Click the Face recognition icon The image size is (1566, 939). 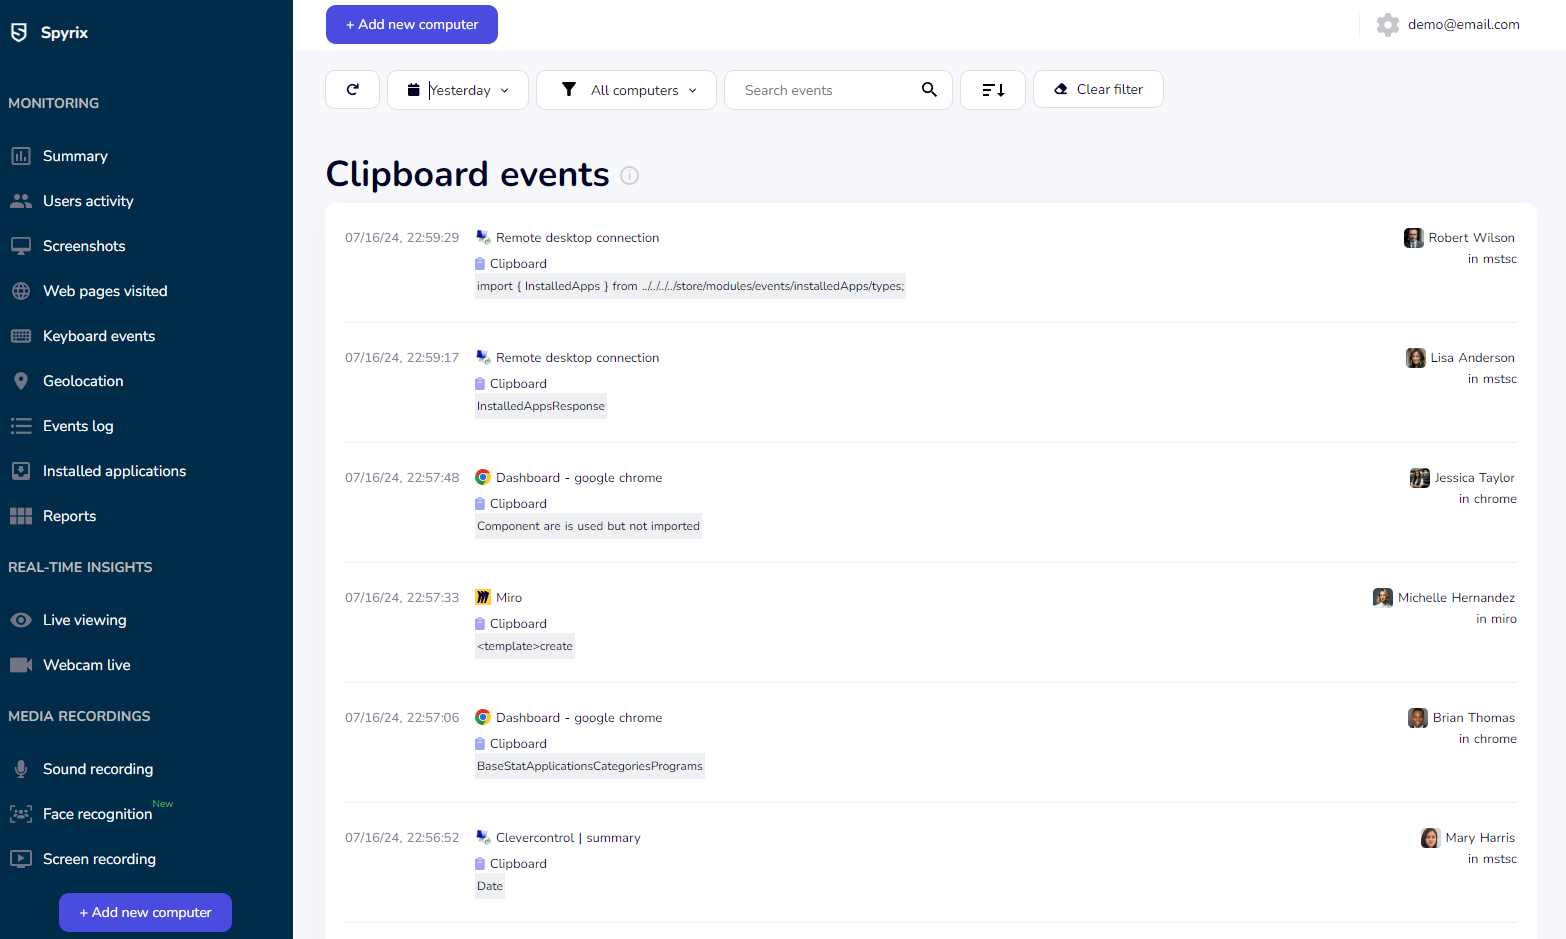pos(21,814)
